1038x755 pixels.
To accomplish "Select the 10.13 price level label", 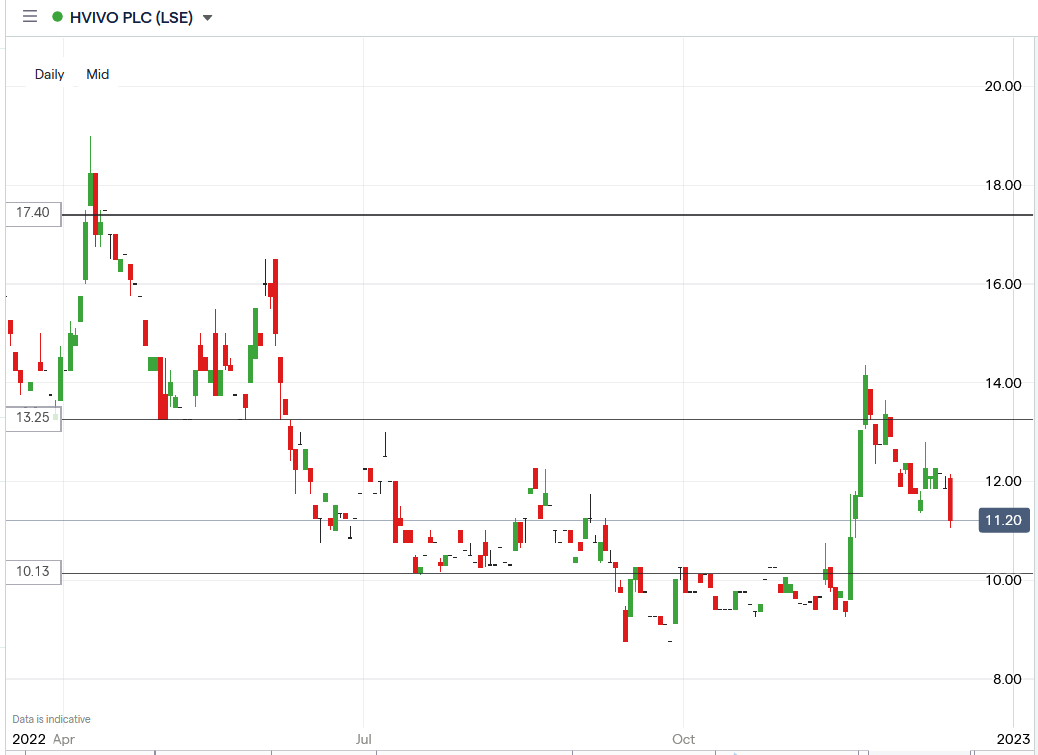I will 33,572.
